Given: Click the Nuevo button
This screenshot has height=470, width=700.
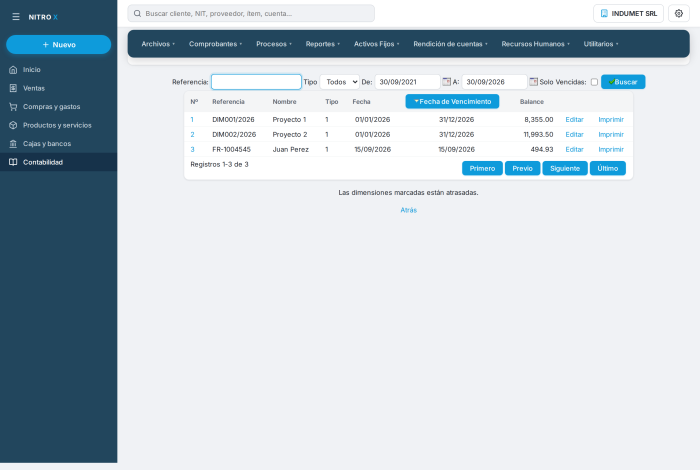Looking at the screenshot, I should [58, 45].
